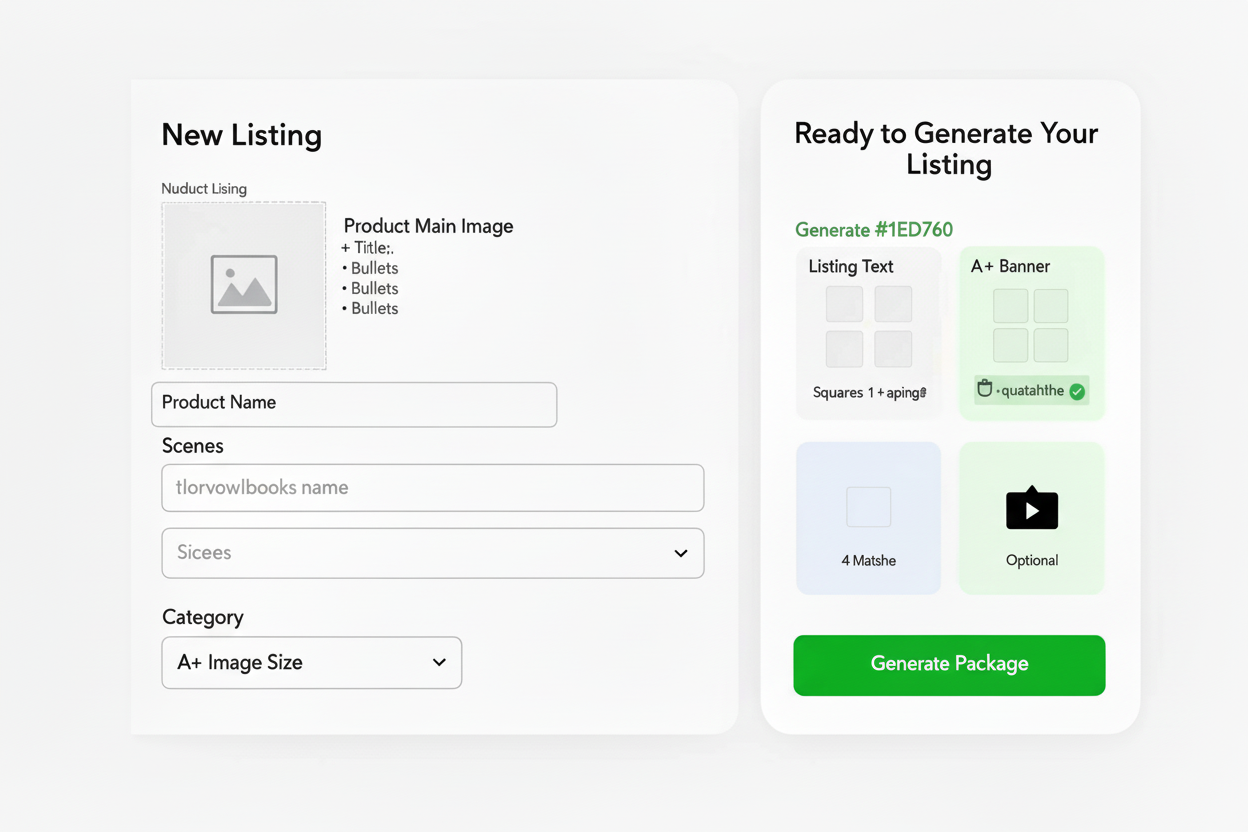This screenshot has width=1248, height=832.
Task: Click the image placeholder icon in Product Main Image
Action: tap(243, 284)
